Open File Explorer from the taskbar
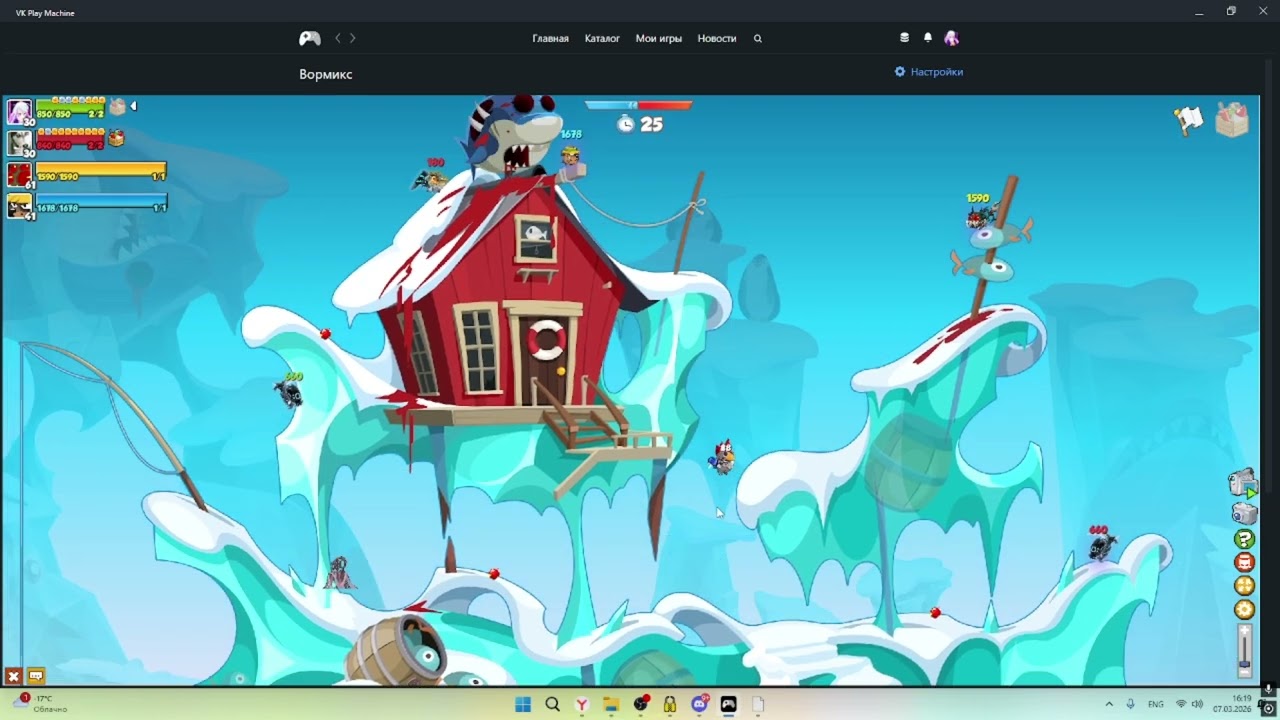The height and width of the screenshot is (720, 1280). pos(611,704)
